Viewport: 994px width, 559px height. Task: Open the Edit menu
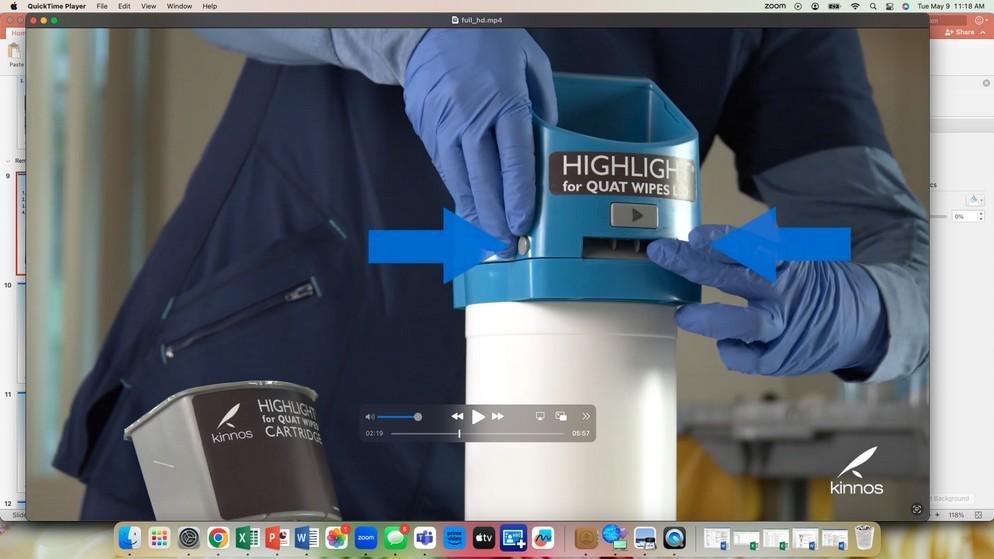click(124, 6)
